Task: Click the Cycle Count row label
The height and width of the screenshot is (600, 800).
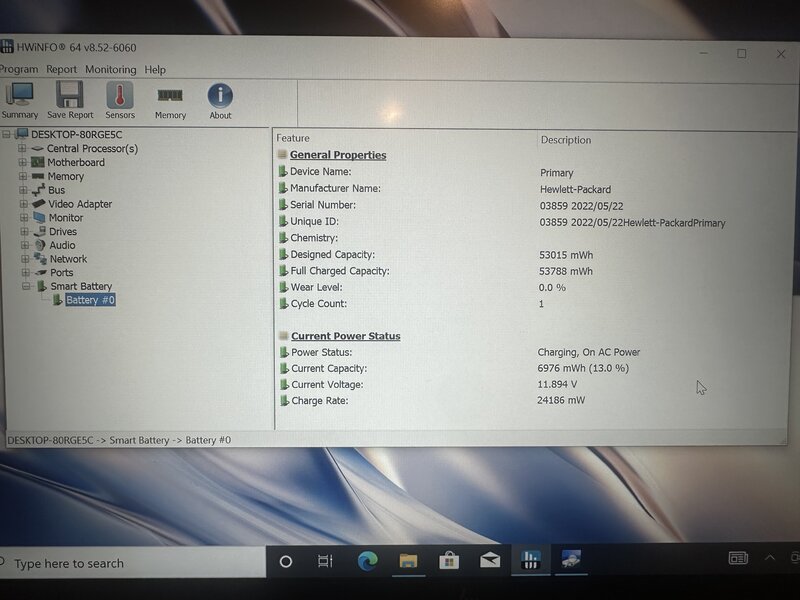Action: coord(319,303)
